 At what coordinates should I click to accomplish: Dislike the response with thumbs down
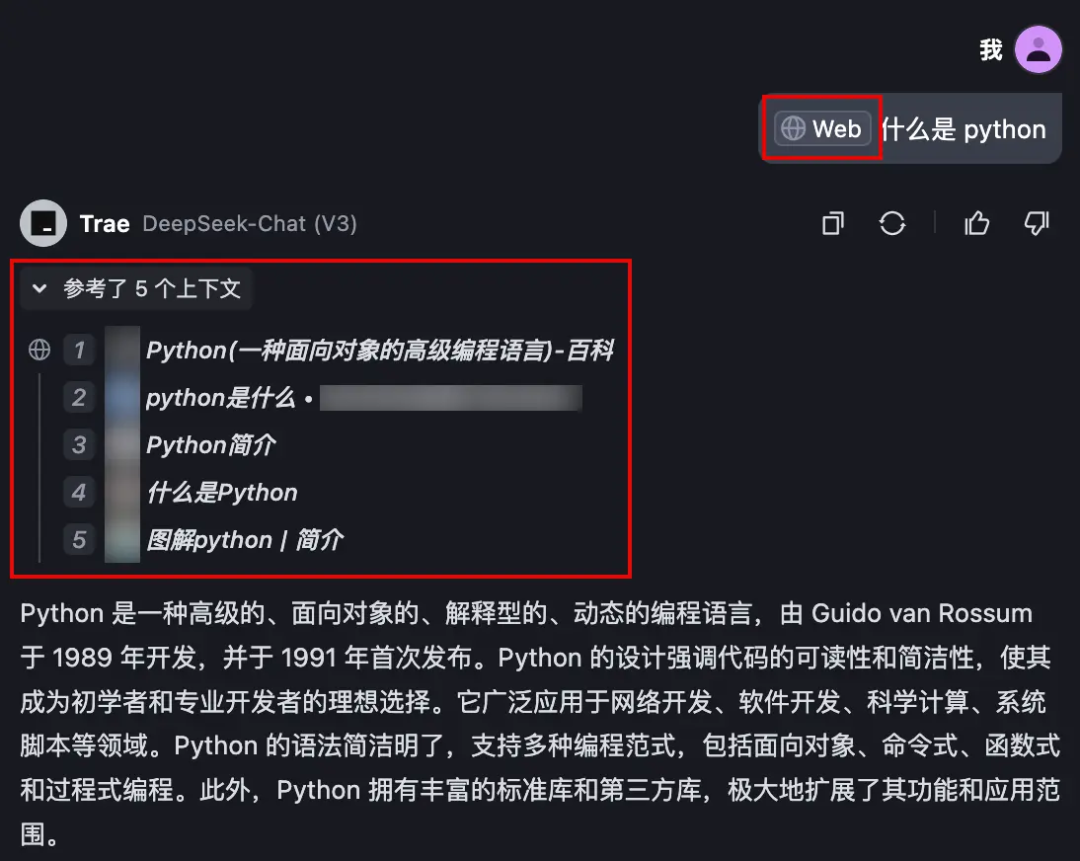point(1036,223)
